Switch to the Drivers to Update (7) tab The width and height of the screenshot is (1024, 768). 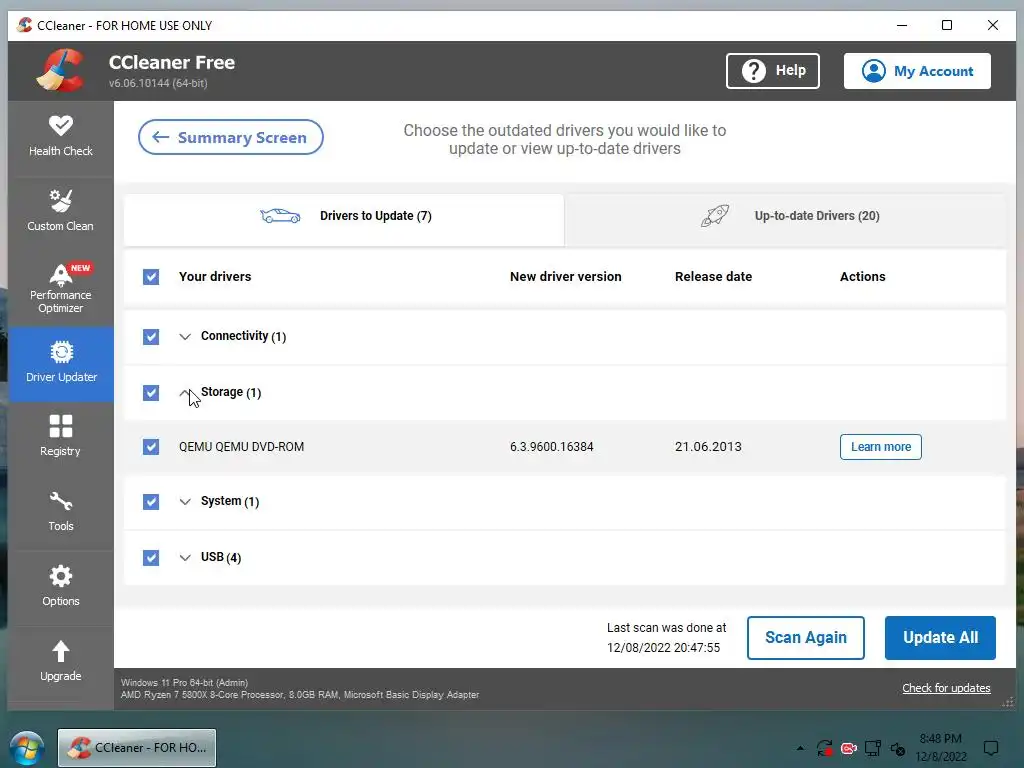tap(344, 220)
